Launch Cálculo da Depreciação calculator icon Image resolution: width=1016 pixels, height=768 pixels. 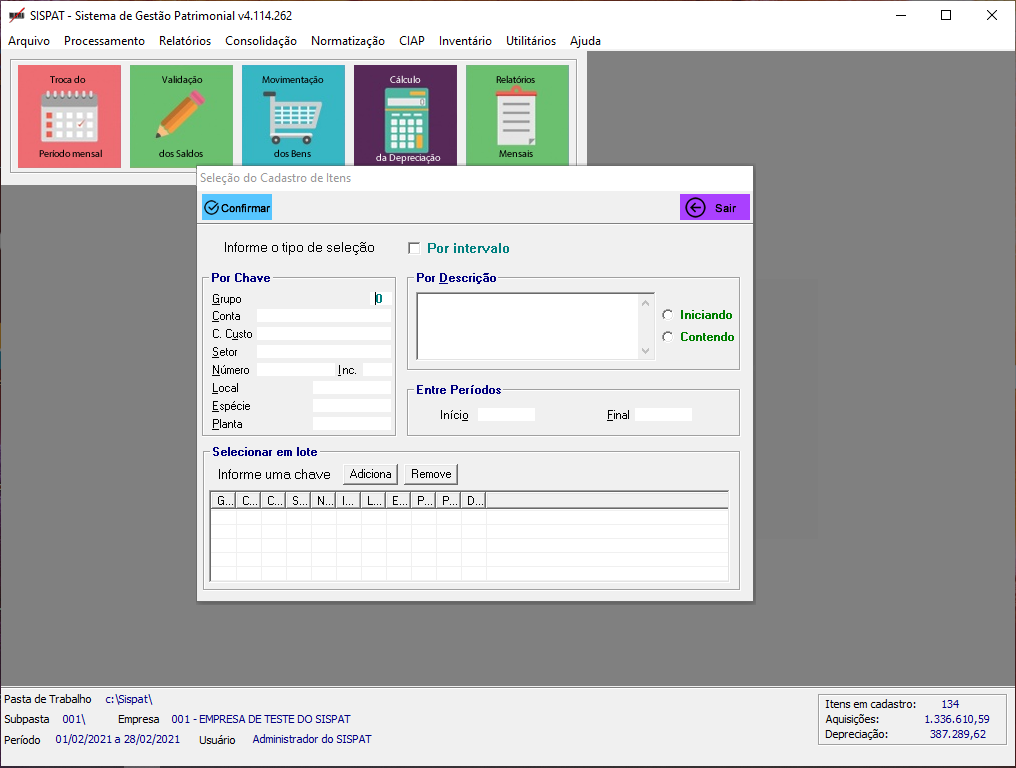pyautogui.click(x=405, y=117)
